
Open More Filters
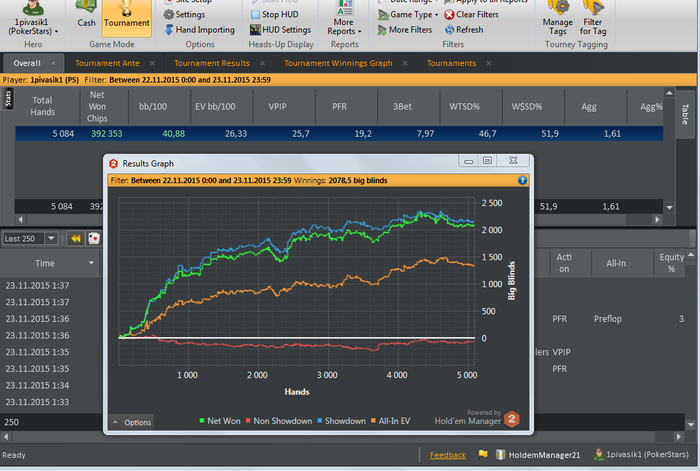click(405, 29)
